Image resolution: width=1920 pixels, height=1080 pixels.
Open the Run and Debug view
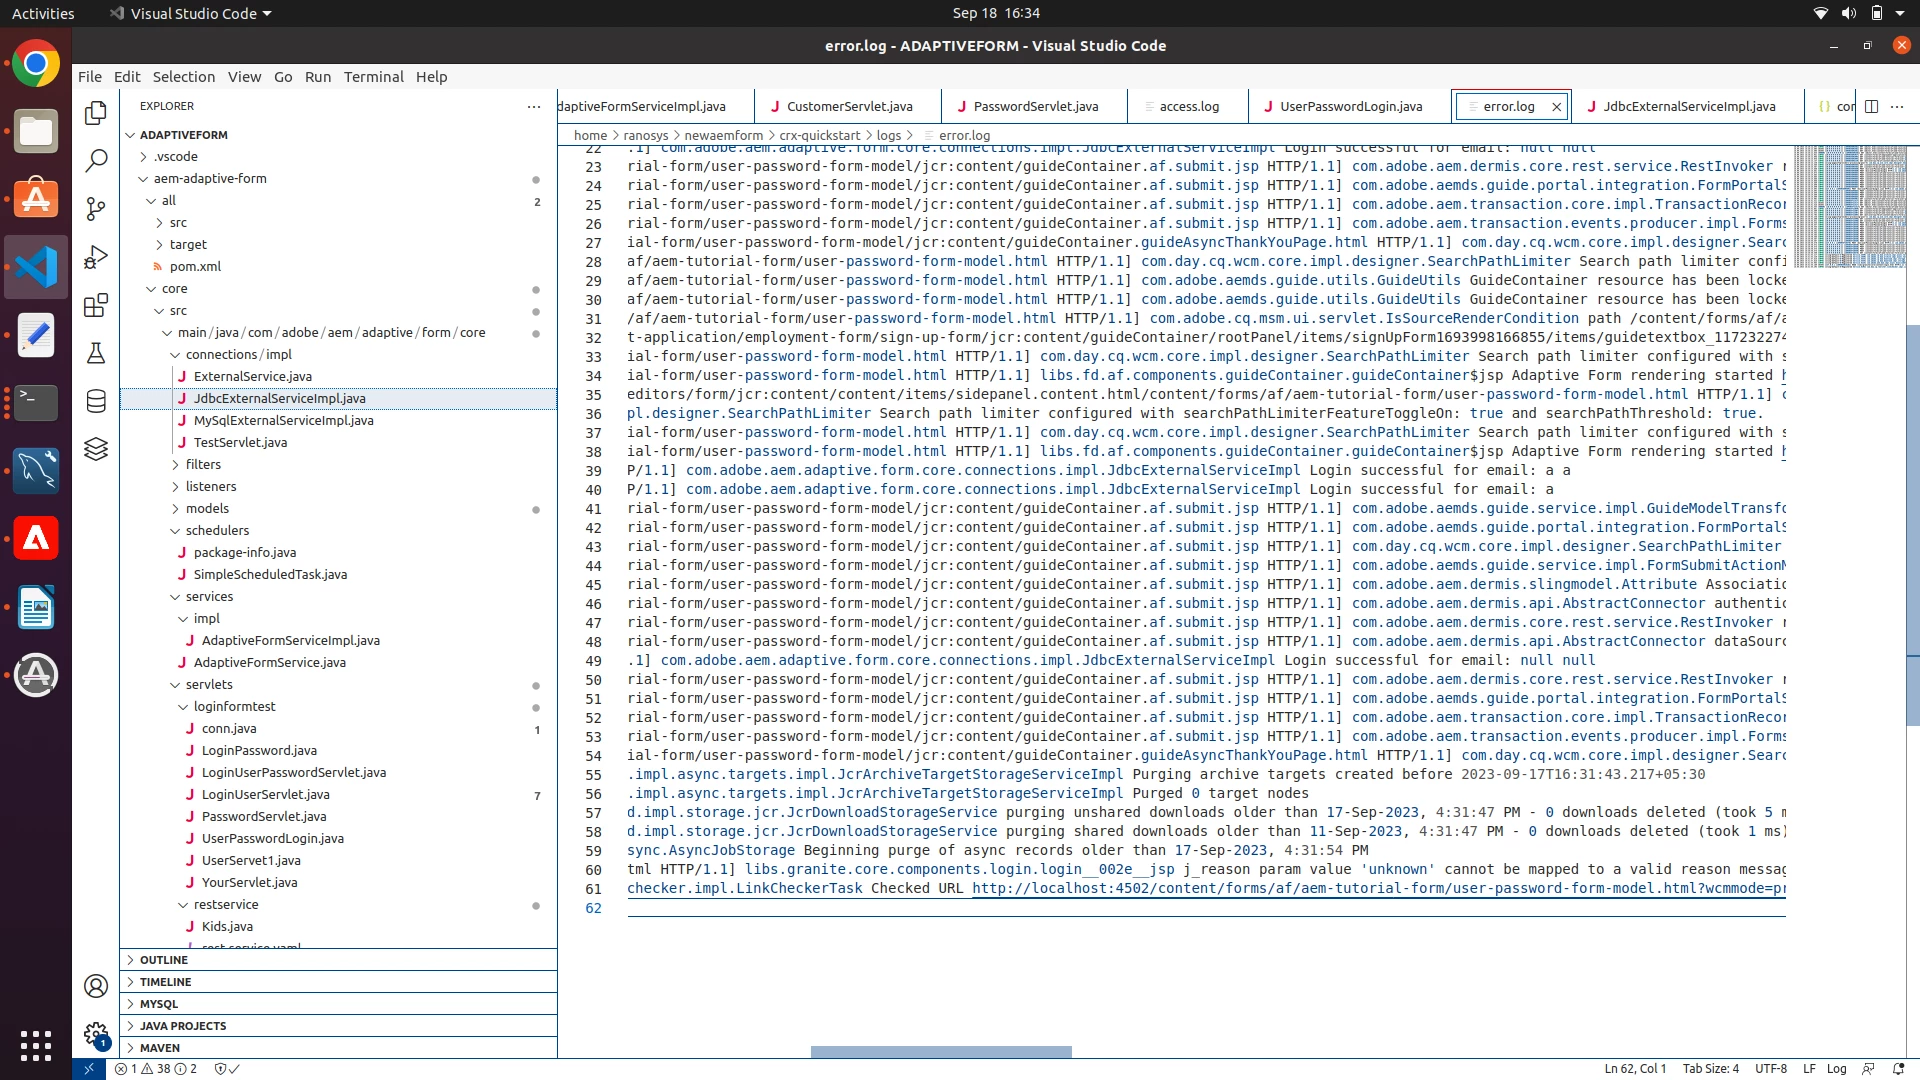pos(96,257)
